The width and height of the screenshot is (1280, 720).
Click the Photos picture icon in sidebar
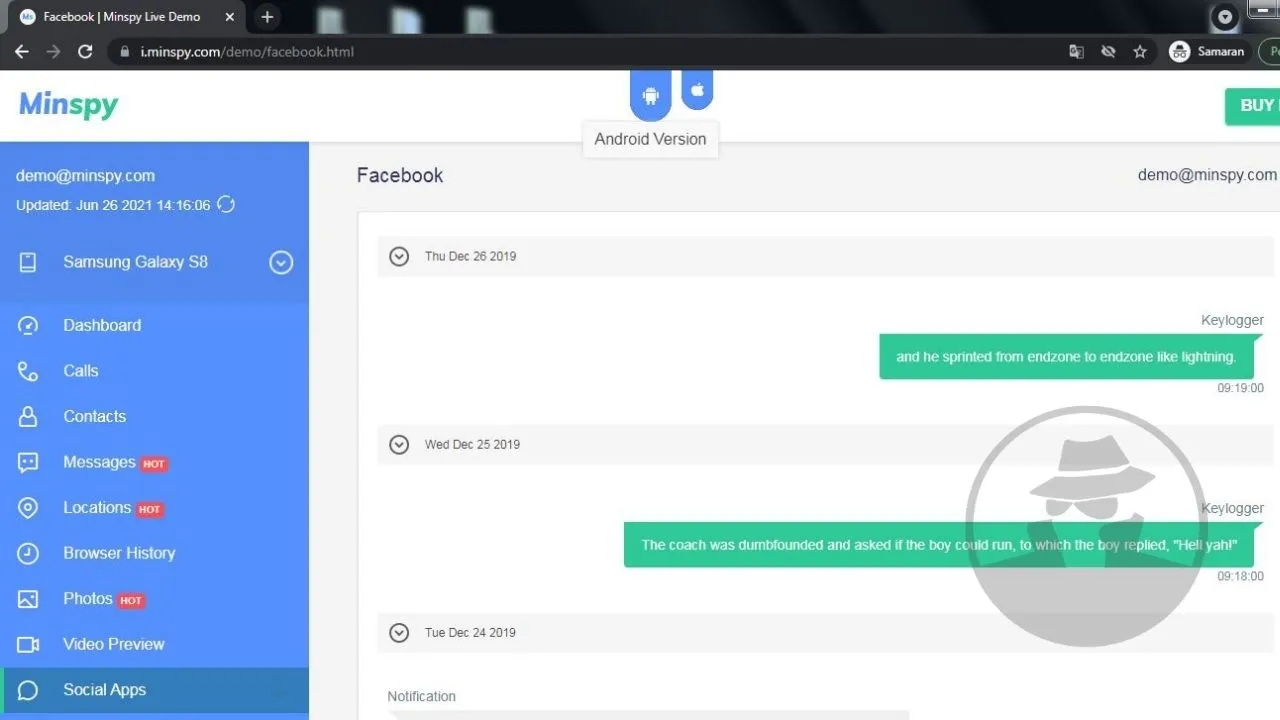[x=28, y=599]
